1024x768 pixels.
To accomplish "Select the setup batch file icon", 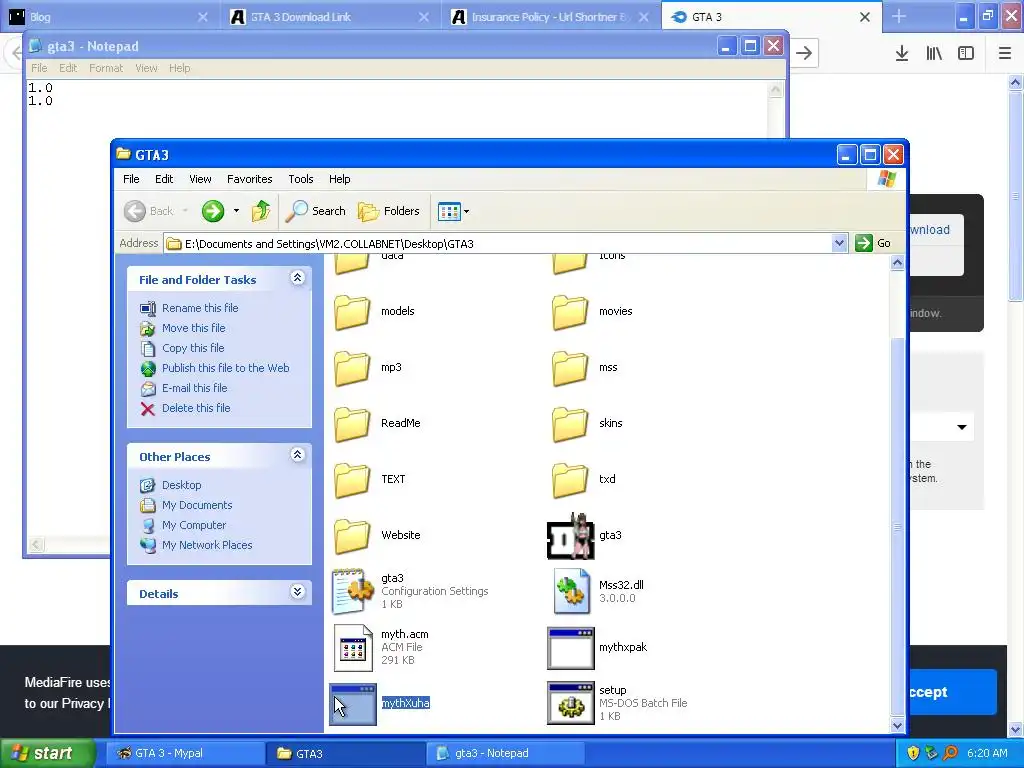I will coord(571,704).
